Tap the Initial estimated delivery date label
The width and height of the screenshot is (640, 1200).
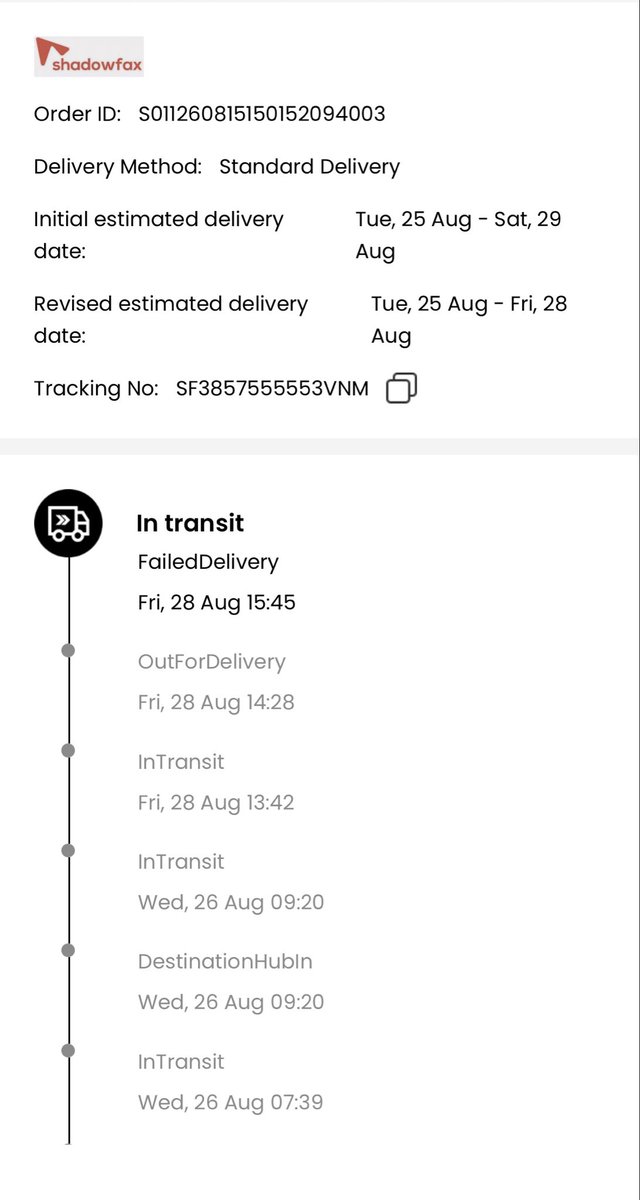tap(159, 235)
